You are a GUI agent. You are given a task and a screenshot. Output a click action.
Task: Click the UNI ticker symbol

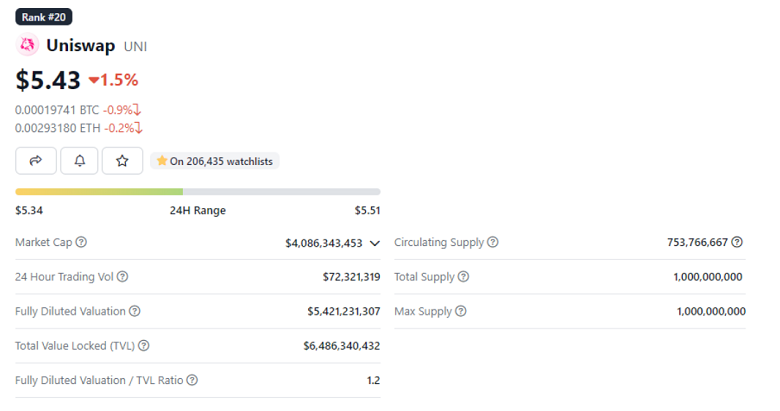pos(135,47)
